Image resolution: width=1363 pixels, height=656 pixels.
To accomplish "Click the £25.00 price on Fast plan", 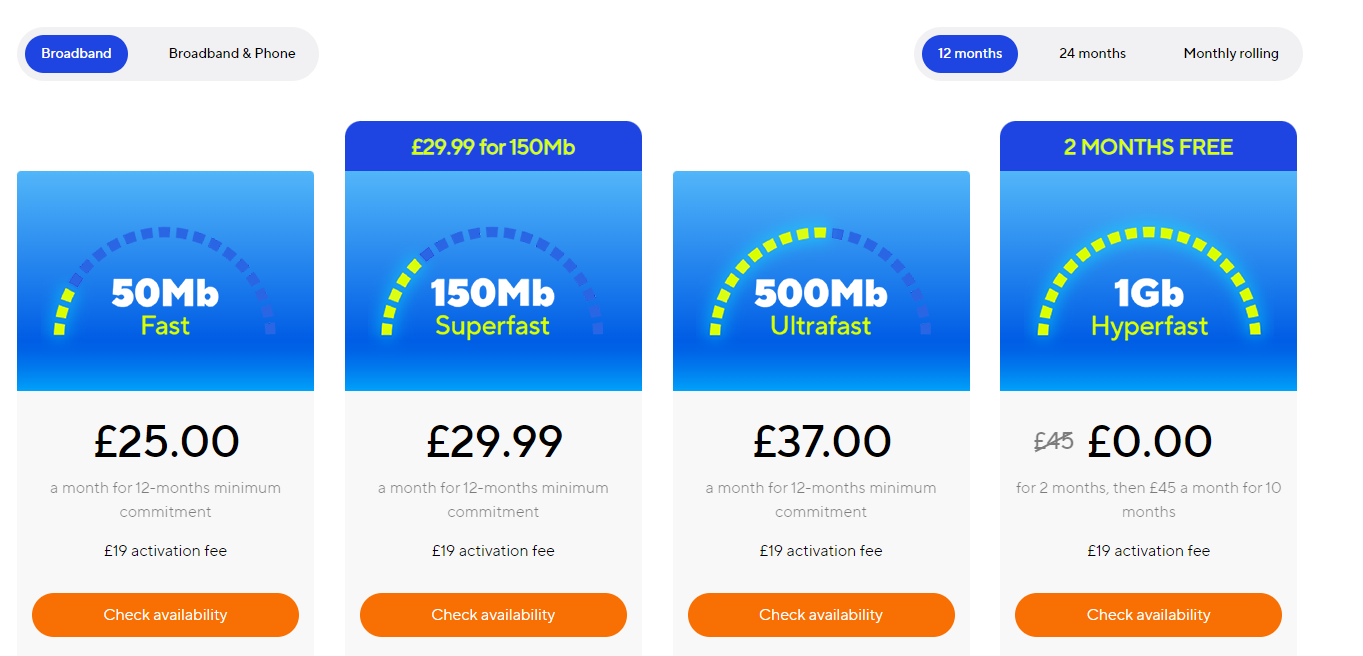I will point(167,442).
